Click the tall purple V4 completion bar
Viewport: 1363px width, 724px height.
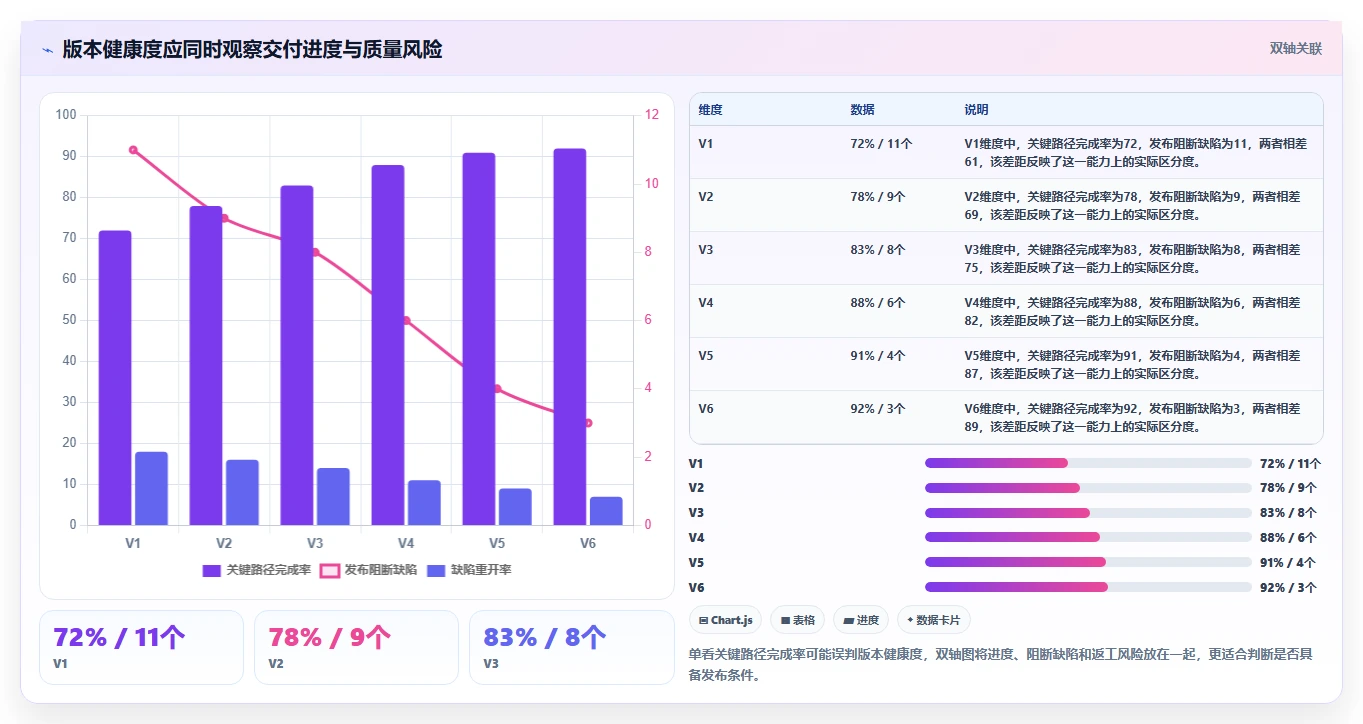coord(388,345)
